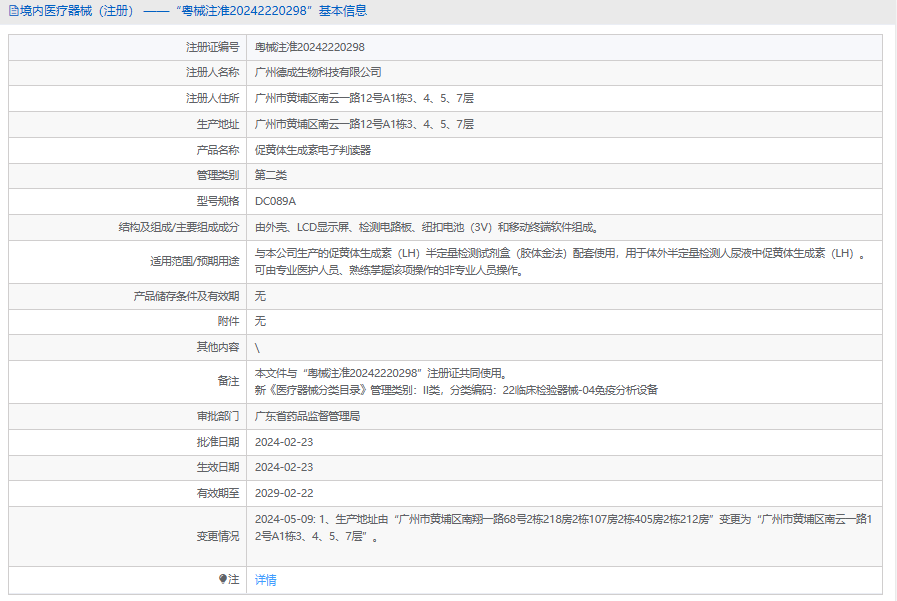Click the 管理类别 label
The image size is (897, 601).
coord(218,175)
